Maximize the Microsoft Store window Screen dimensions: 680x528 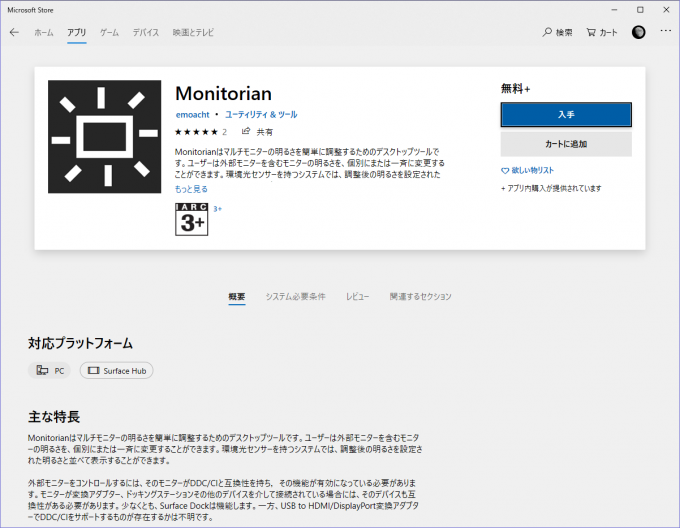coord(640,10)
